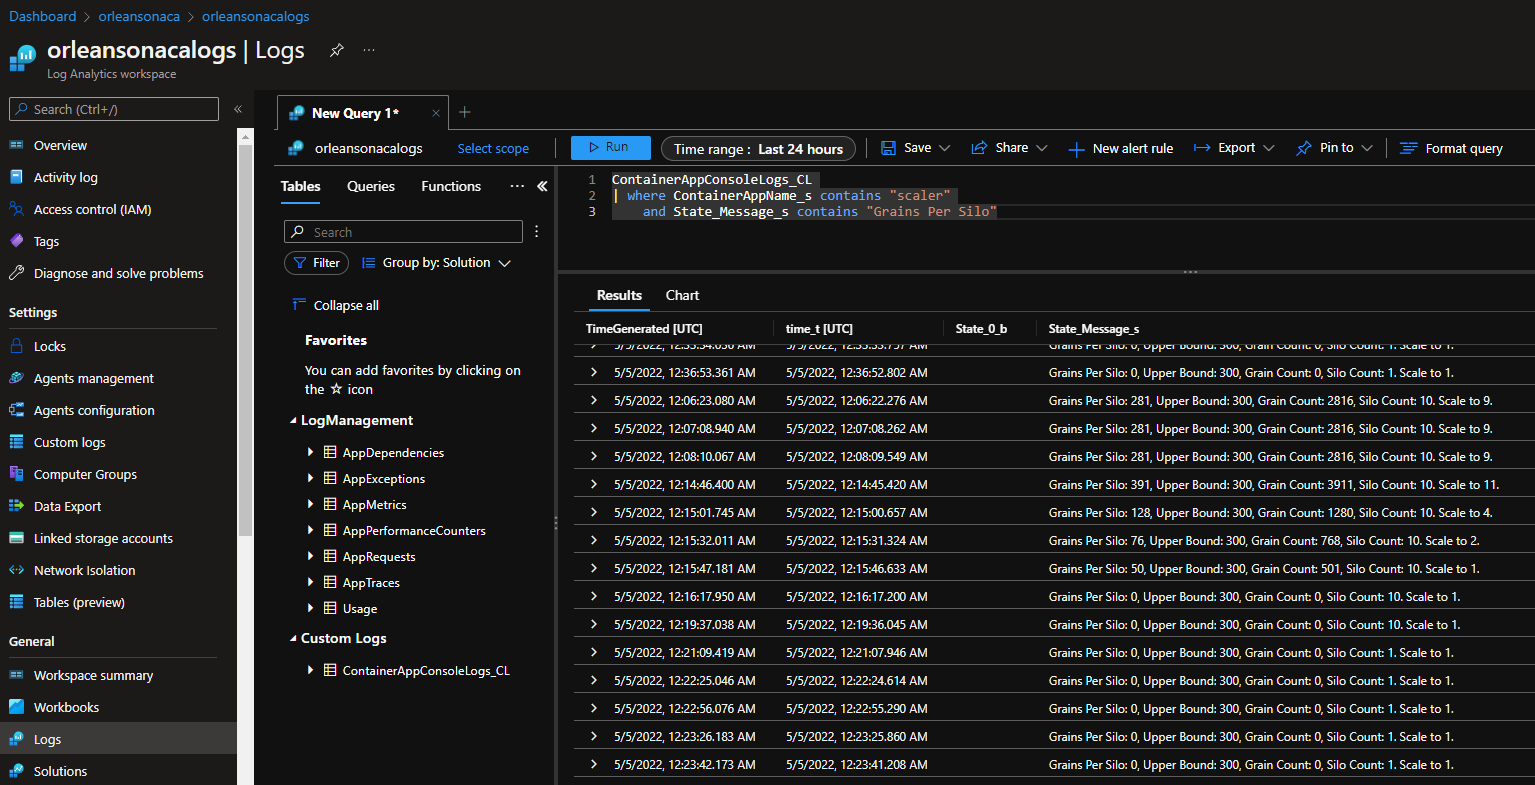The image size is (1535, 785).
Task: Open Computer Groups
Action: coord(85,474)
